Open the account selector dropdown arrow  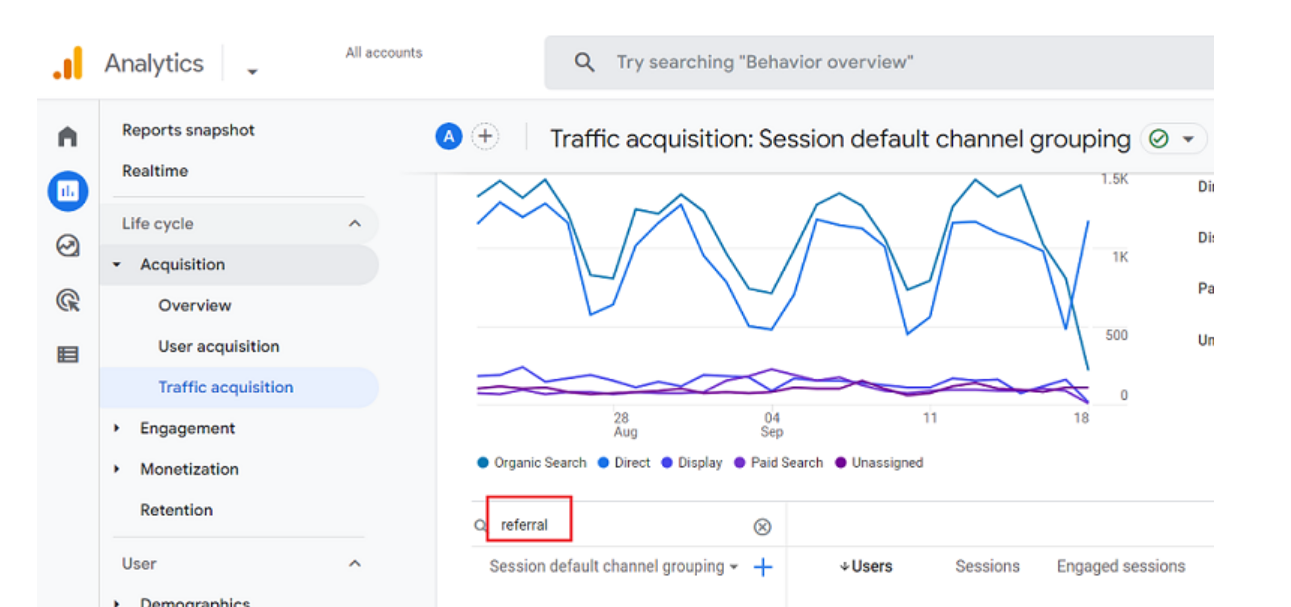click(252, 71)
